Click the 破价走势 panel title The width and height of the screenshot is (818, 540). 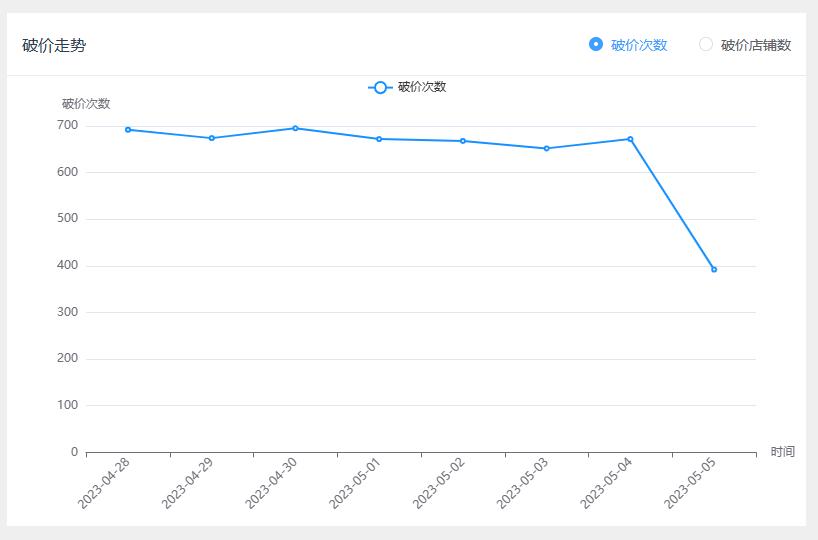[54, 45]
